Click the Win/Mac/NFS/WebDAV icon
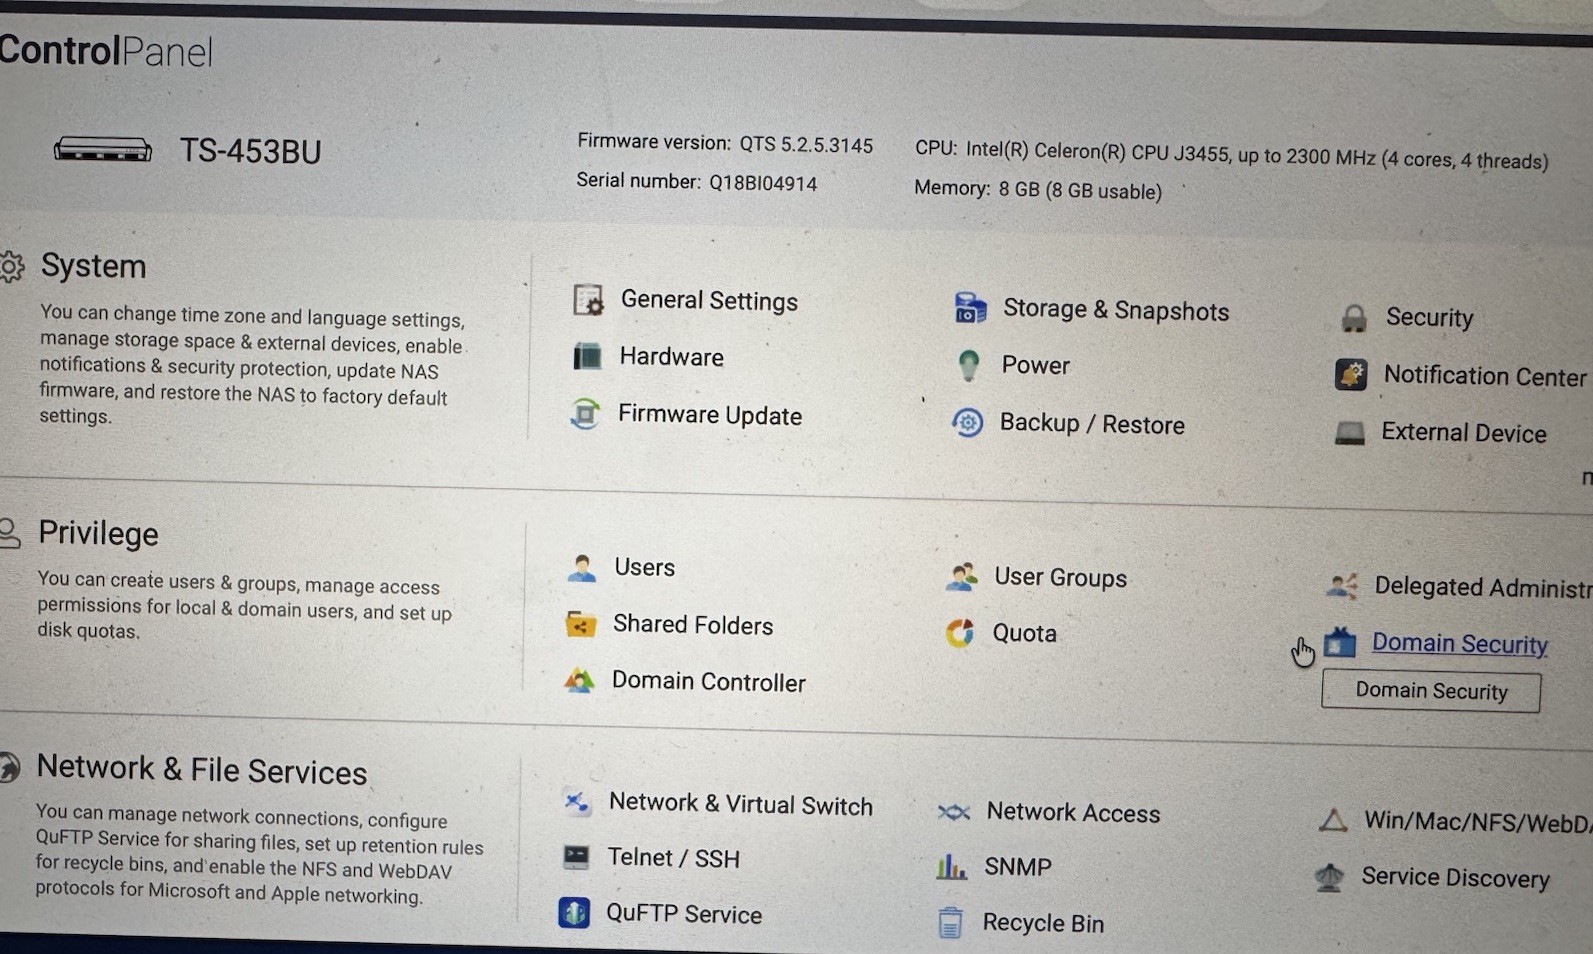 tap(1333, 821)
